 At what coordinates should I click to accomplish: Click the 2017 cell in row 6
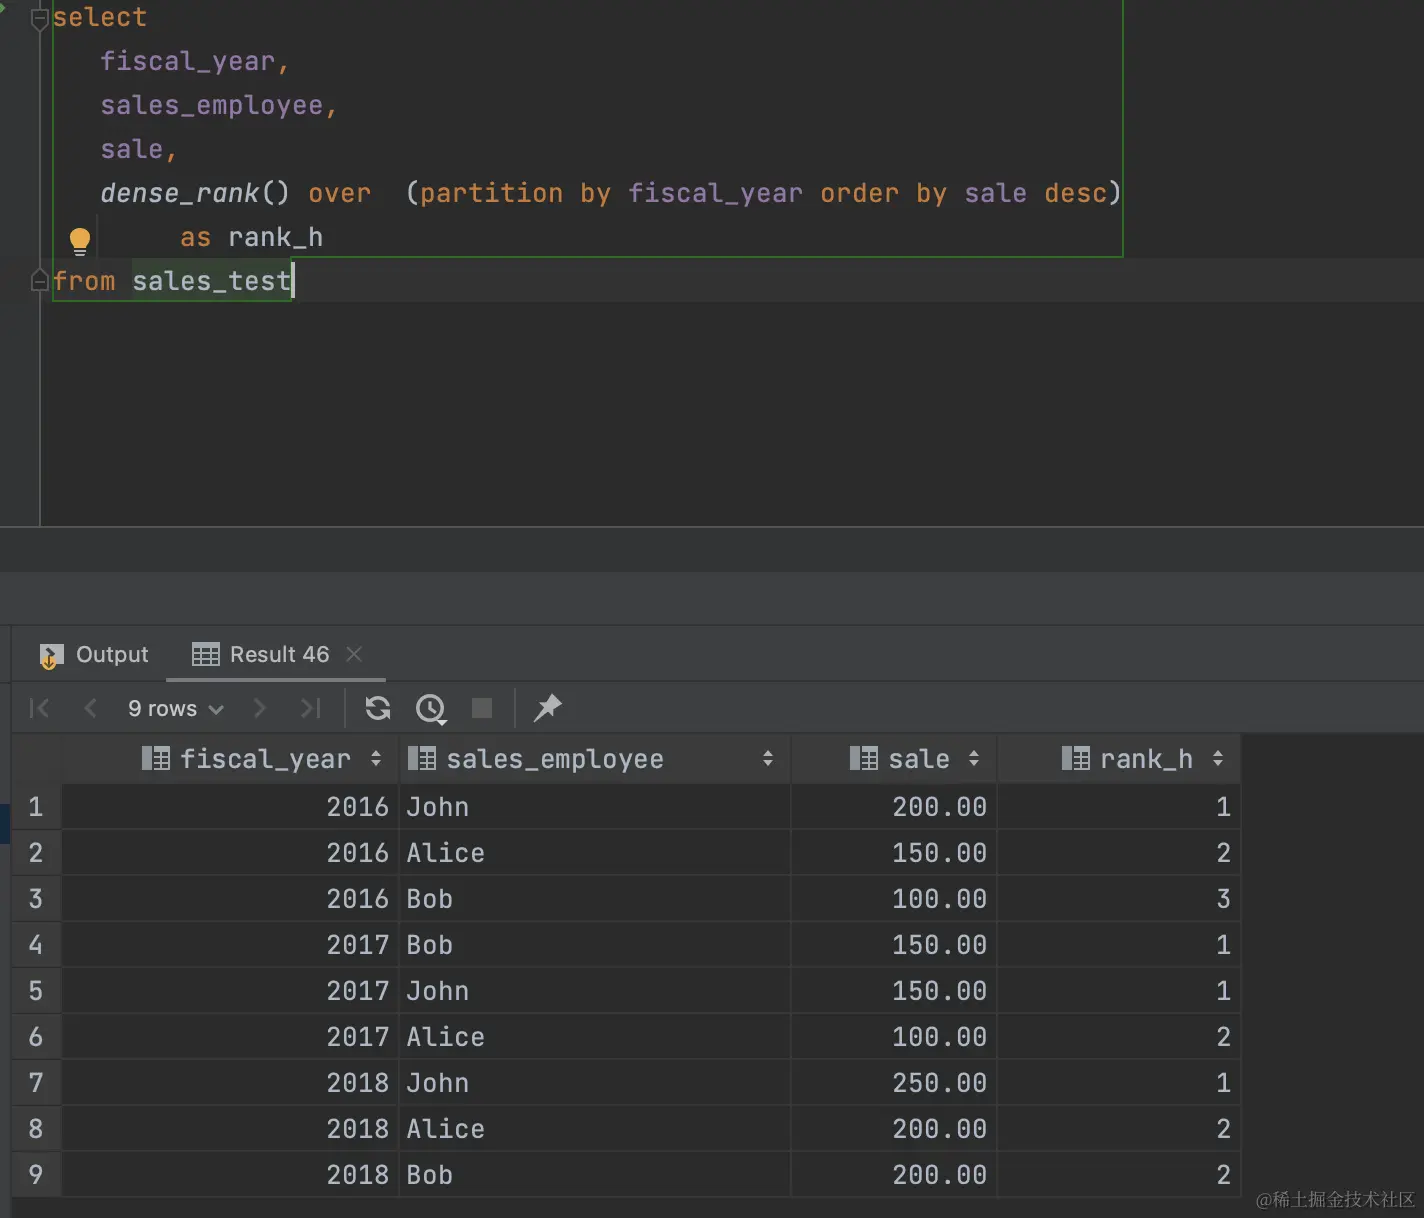point(230,1037)
